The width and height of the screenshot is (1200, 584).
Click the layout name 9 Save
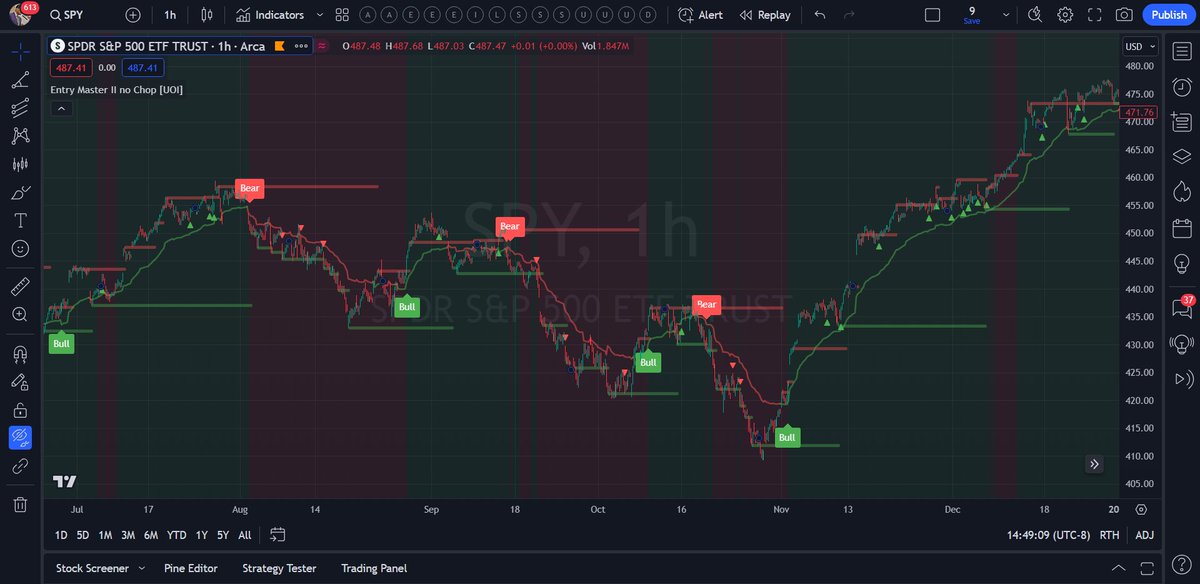click(x=971, y=15)
